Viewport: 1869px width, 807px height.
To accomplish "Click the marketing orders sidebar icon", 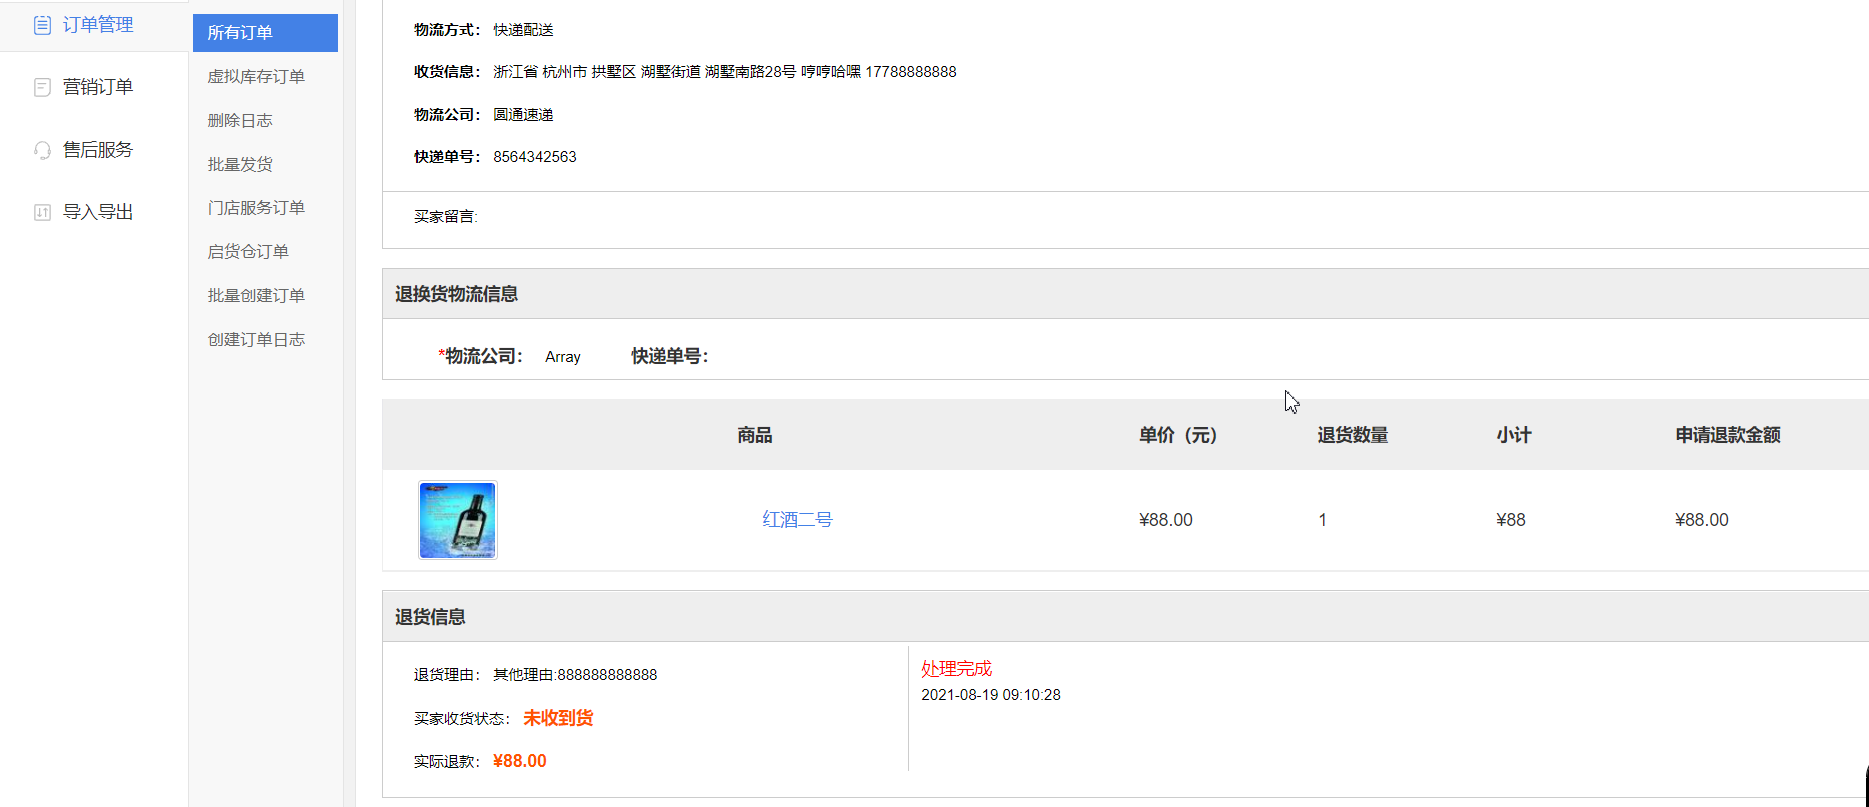I will pos(42,88).
